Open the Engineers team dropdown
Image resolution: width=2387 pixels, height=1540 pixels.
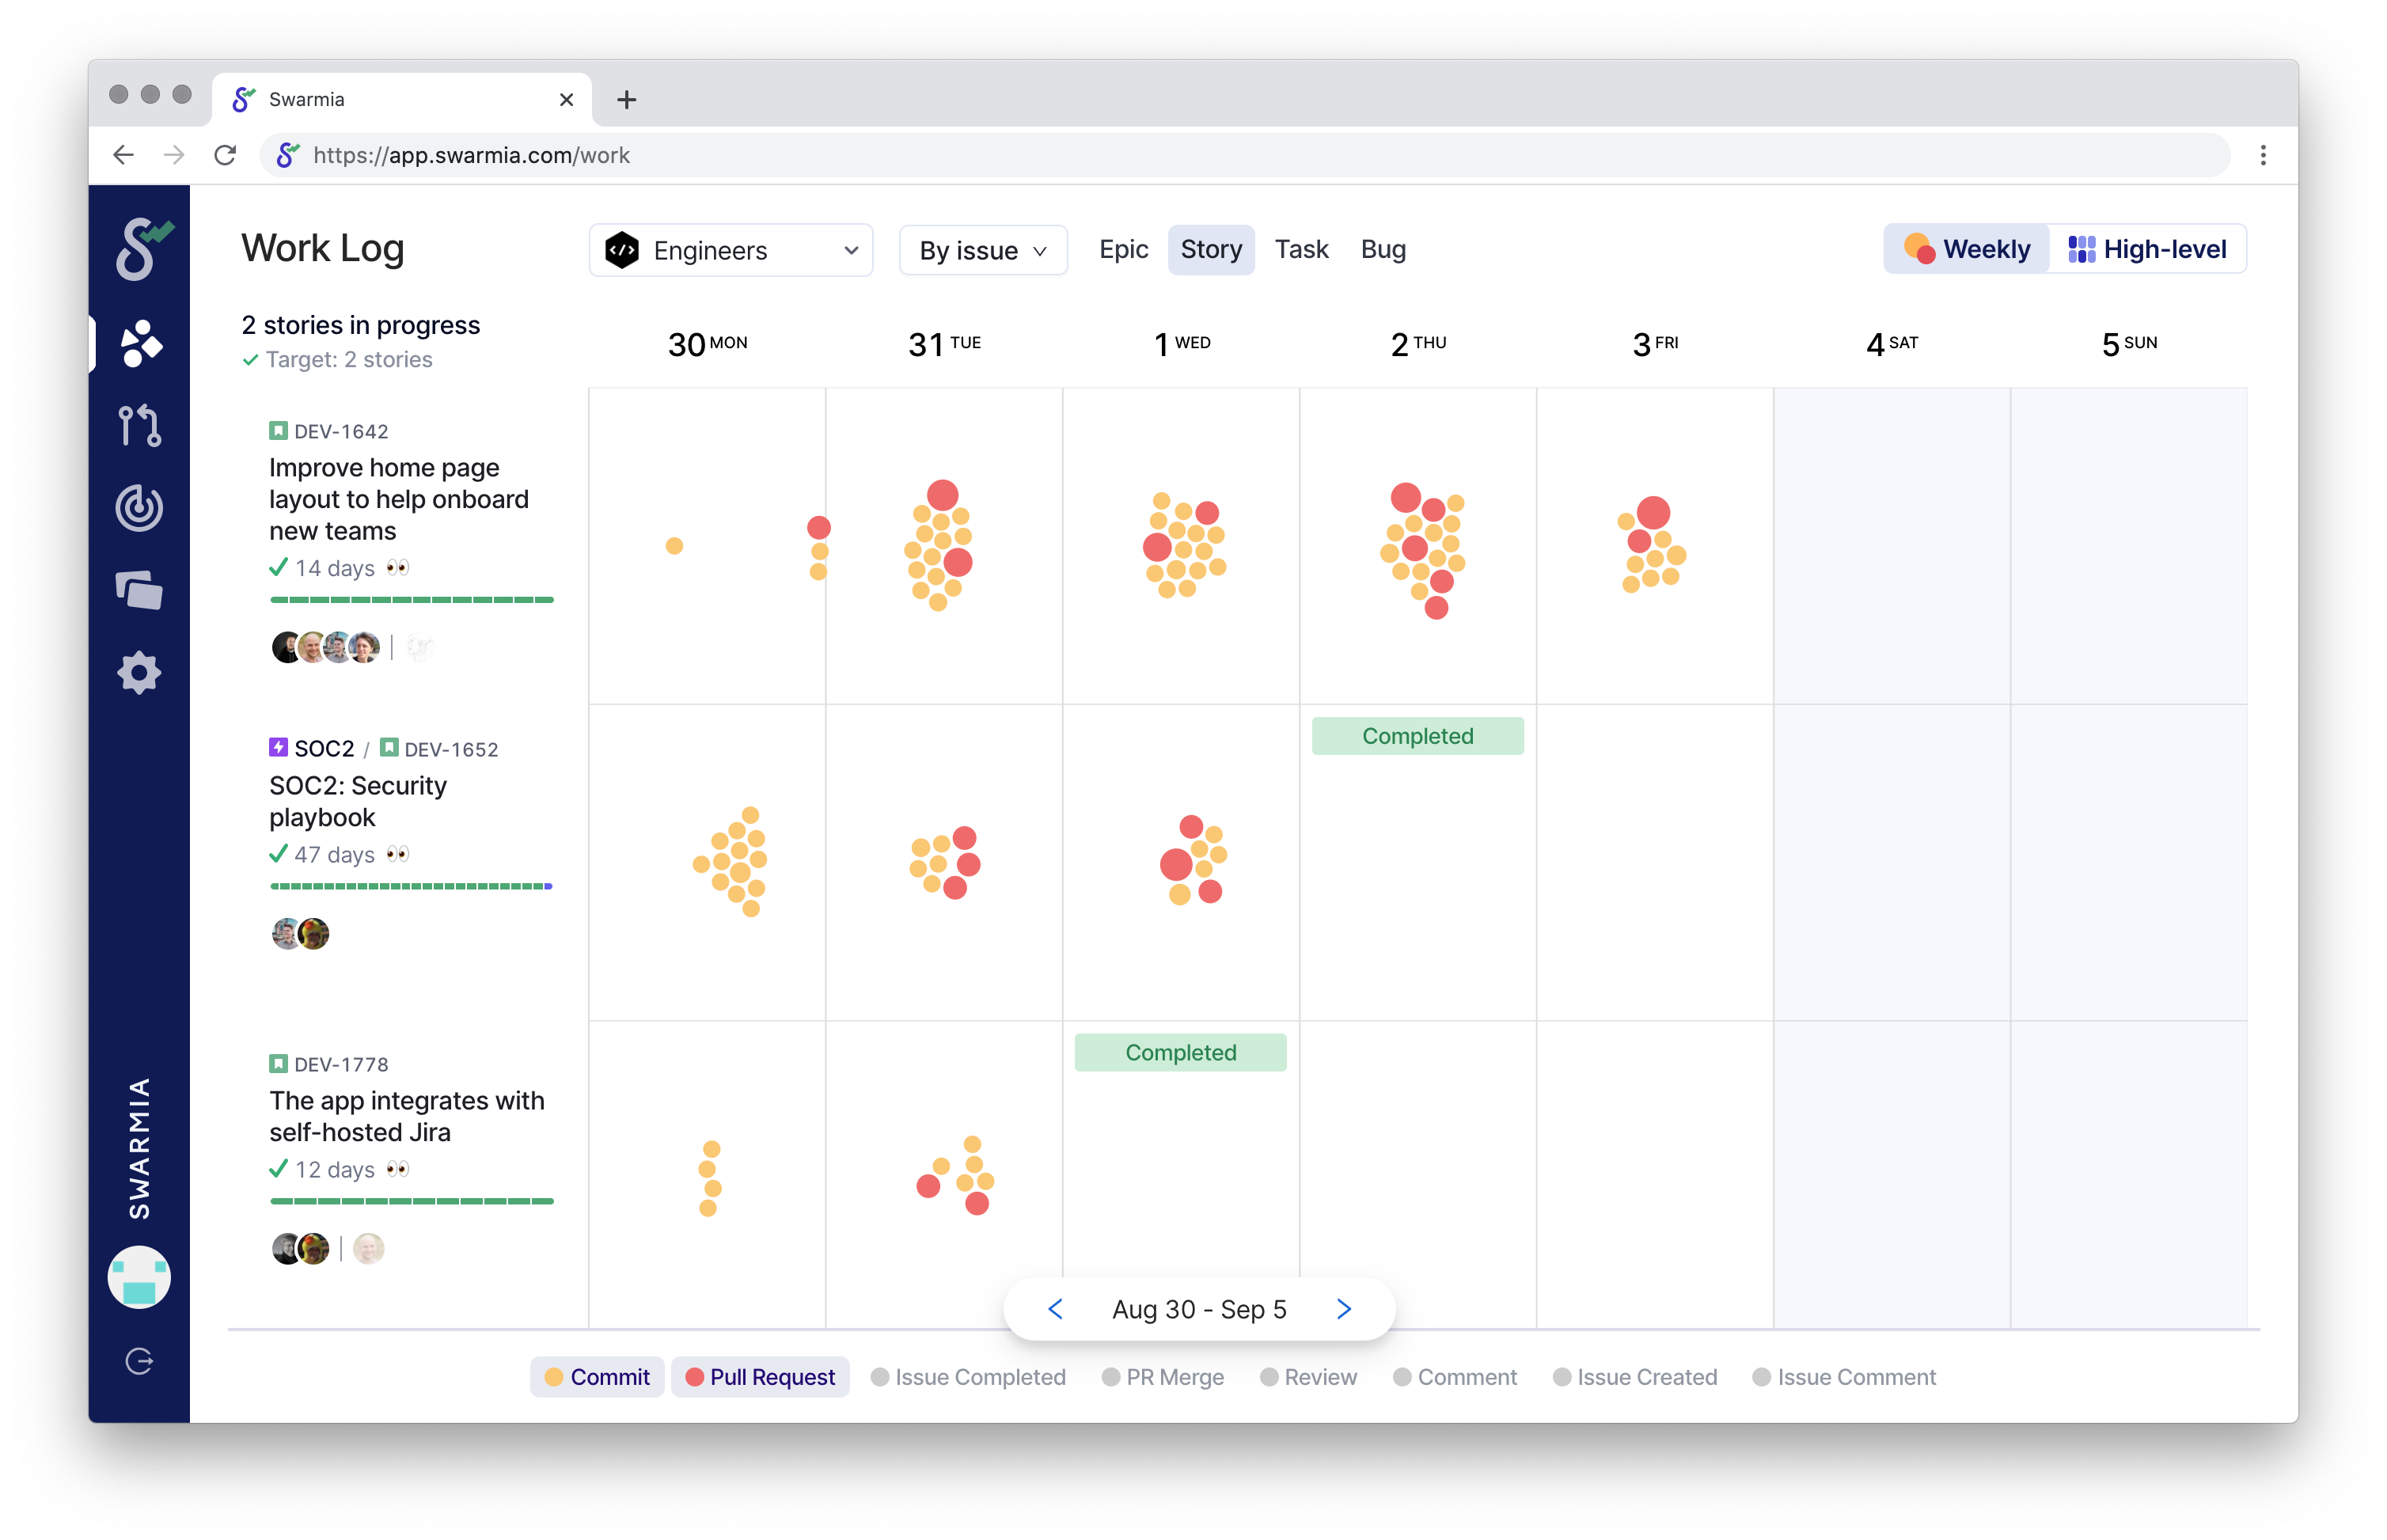pyautogui.click(x=731, y=250)
